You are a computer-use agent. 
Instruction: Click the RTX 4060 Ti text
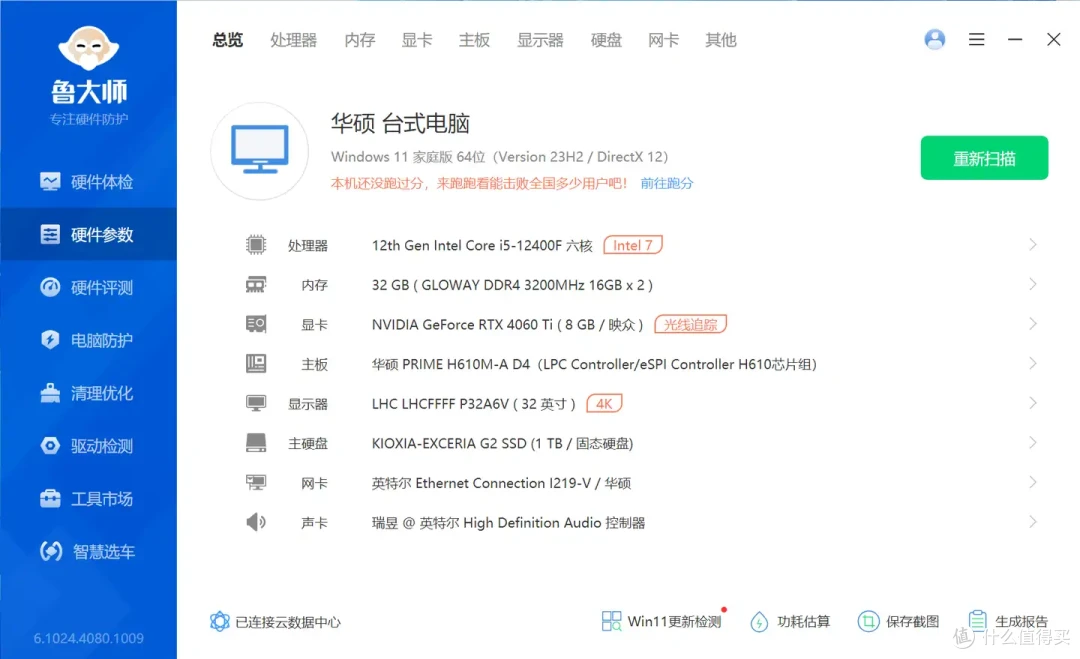pyautogui.click(x=508, y=325)
